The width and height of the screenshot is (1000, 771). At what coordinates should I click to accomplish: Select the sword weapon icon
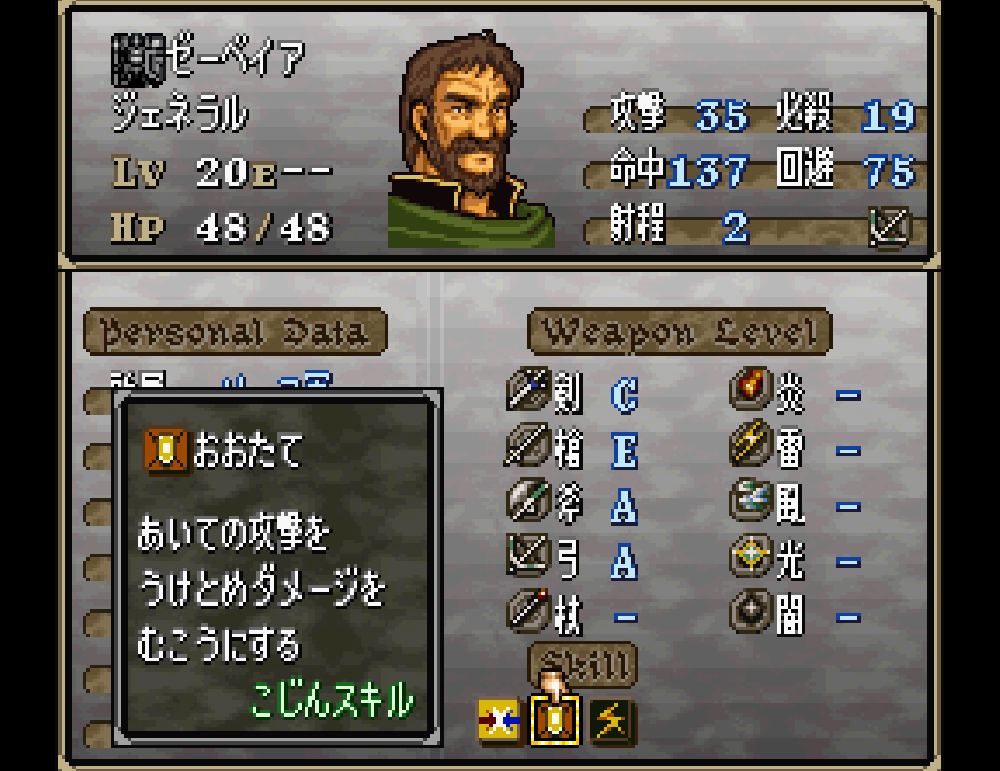pyautogui.click(x=528, y=388)
